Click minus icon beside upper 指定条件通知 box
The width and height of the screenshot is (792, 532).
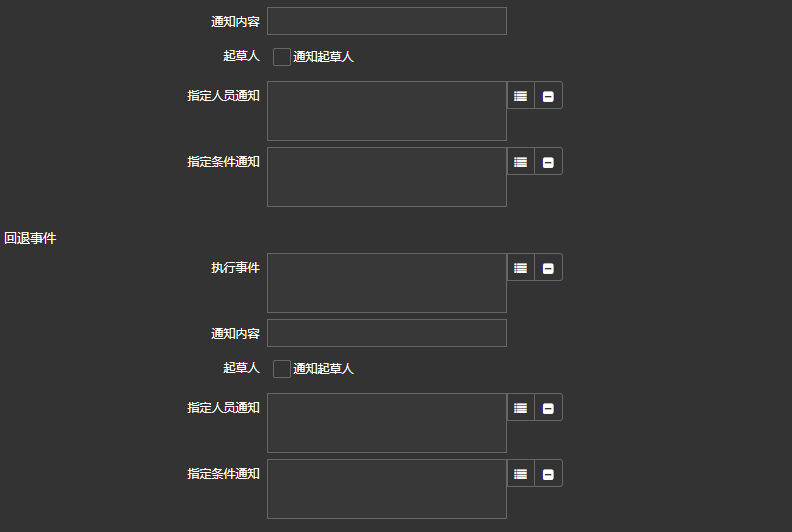[548, 162]
